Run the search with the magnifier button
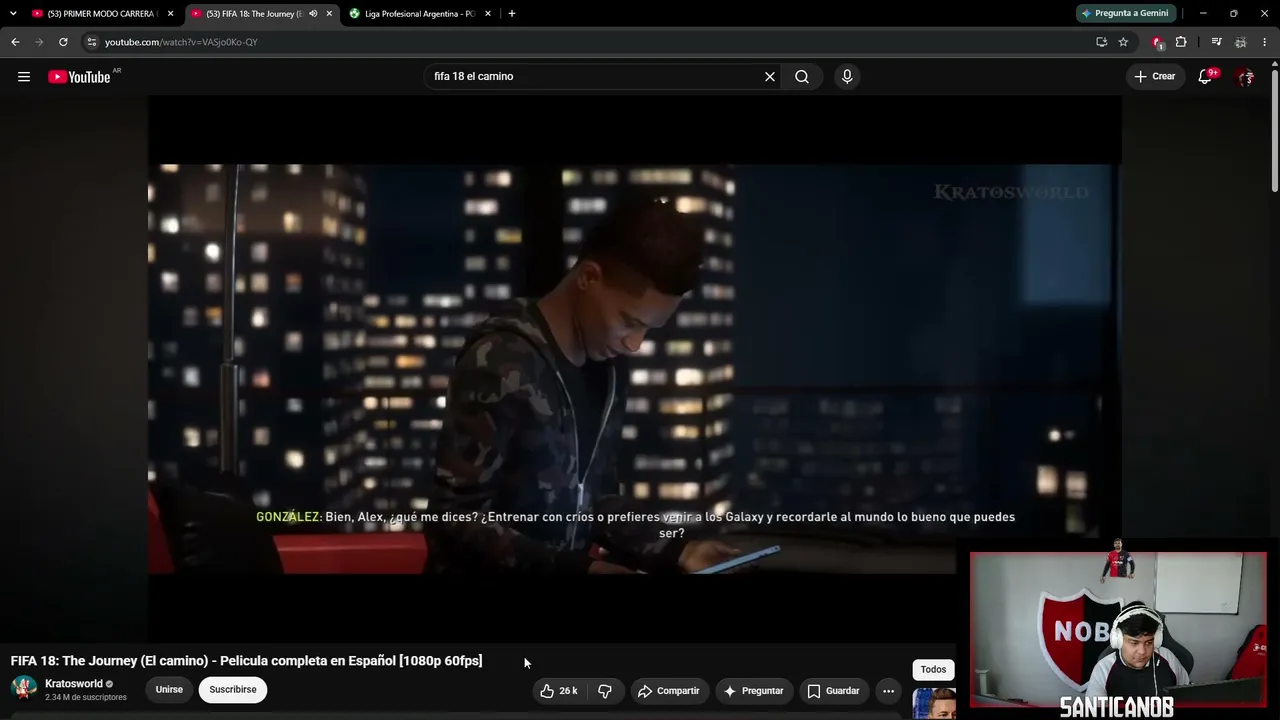The width and height of the screenshot is (1280, 720). (x=802, y=77)
